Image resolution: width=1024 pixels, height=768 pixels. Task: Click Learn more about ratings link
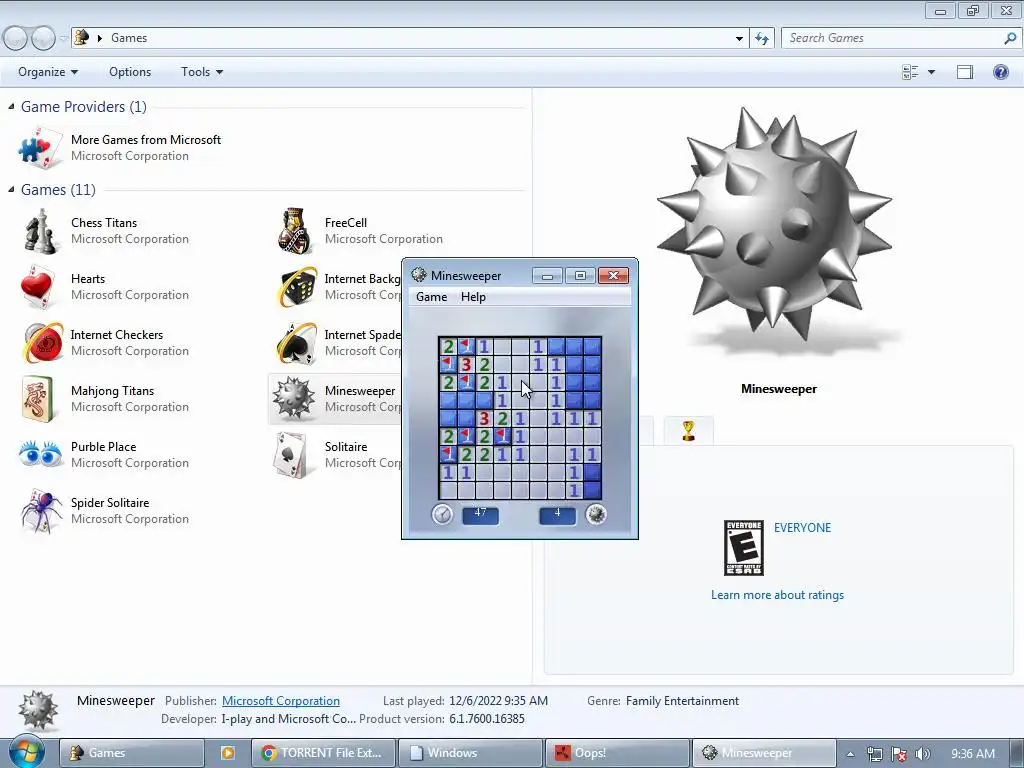[x=777, y=595]
